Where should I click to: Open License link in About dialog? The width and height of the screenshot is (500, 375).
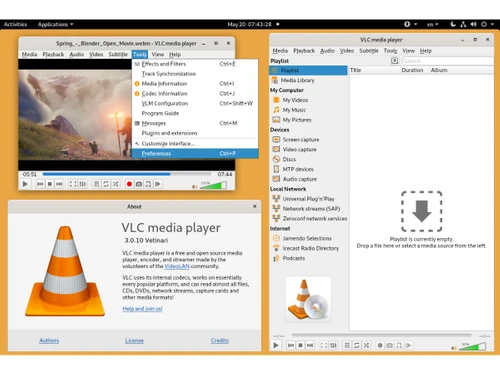134,340
